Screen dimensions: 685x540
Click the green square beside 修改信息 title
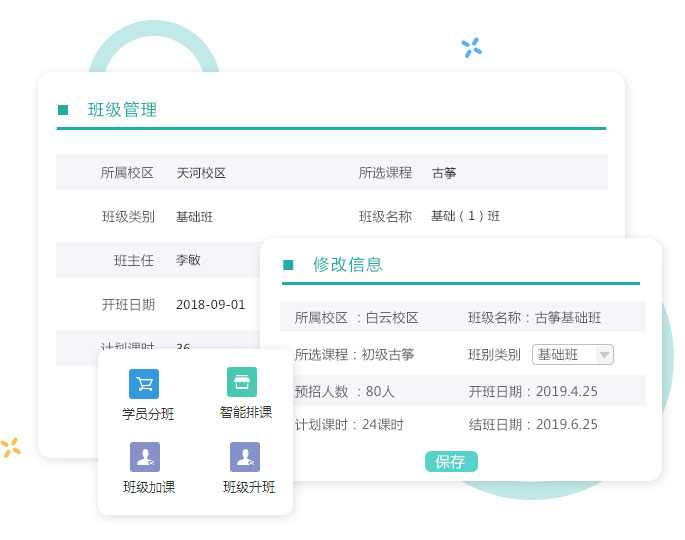[288, 265]
